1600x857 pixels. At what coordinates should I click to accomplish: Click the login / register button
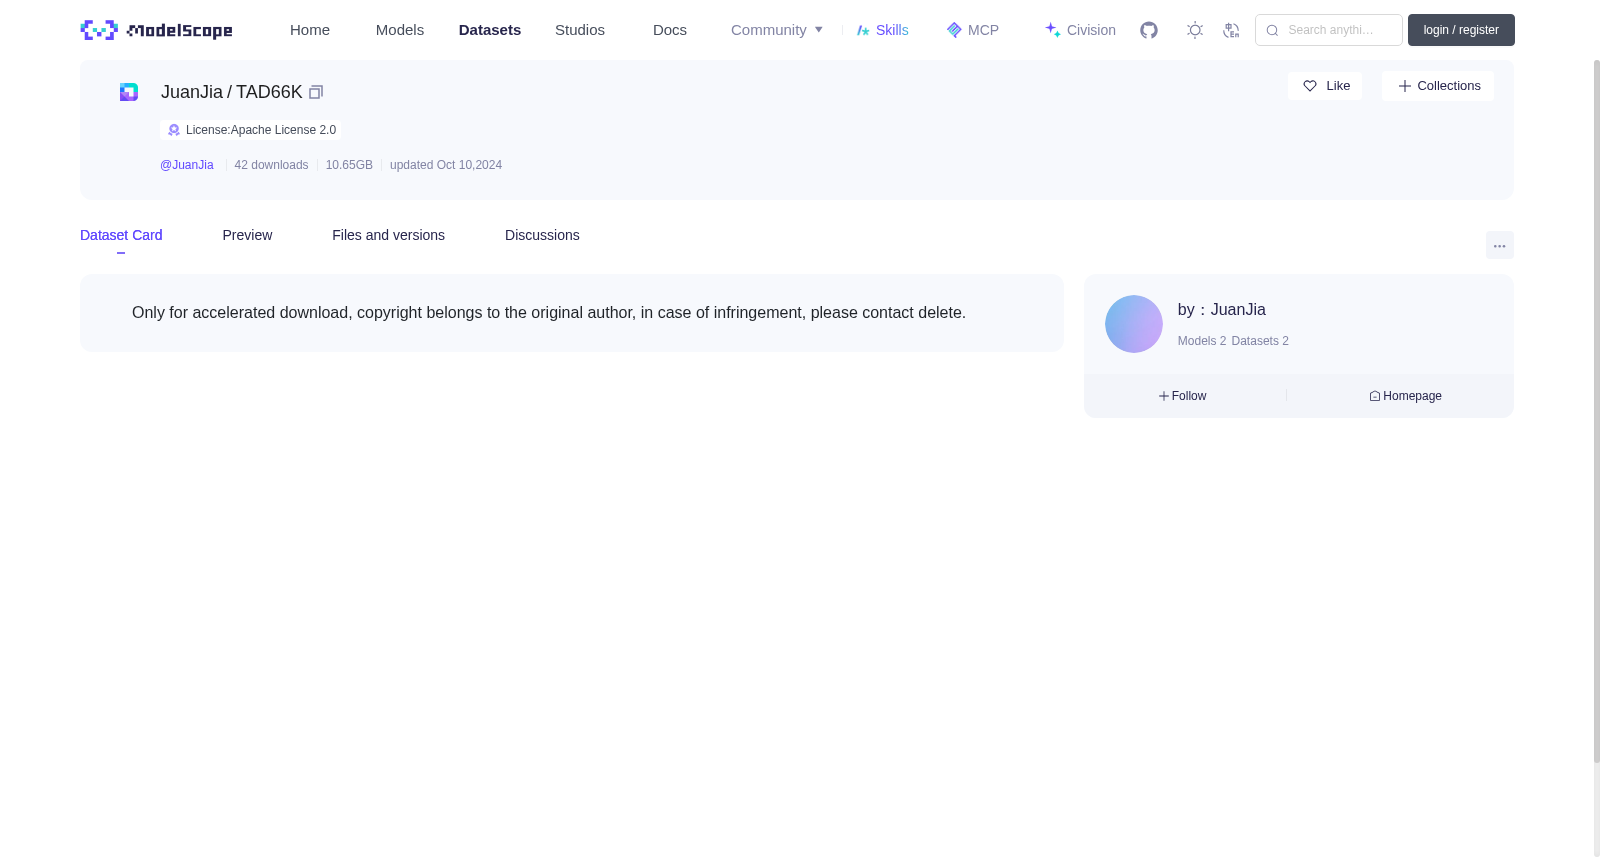click(x=1461, y=30)
